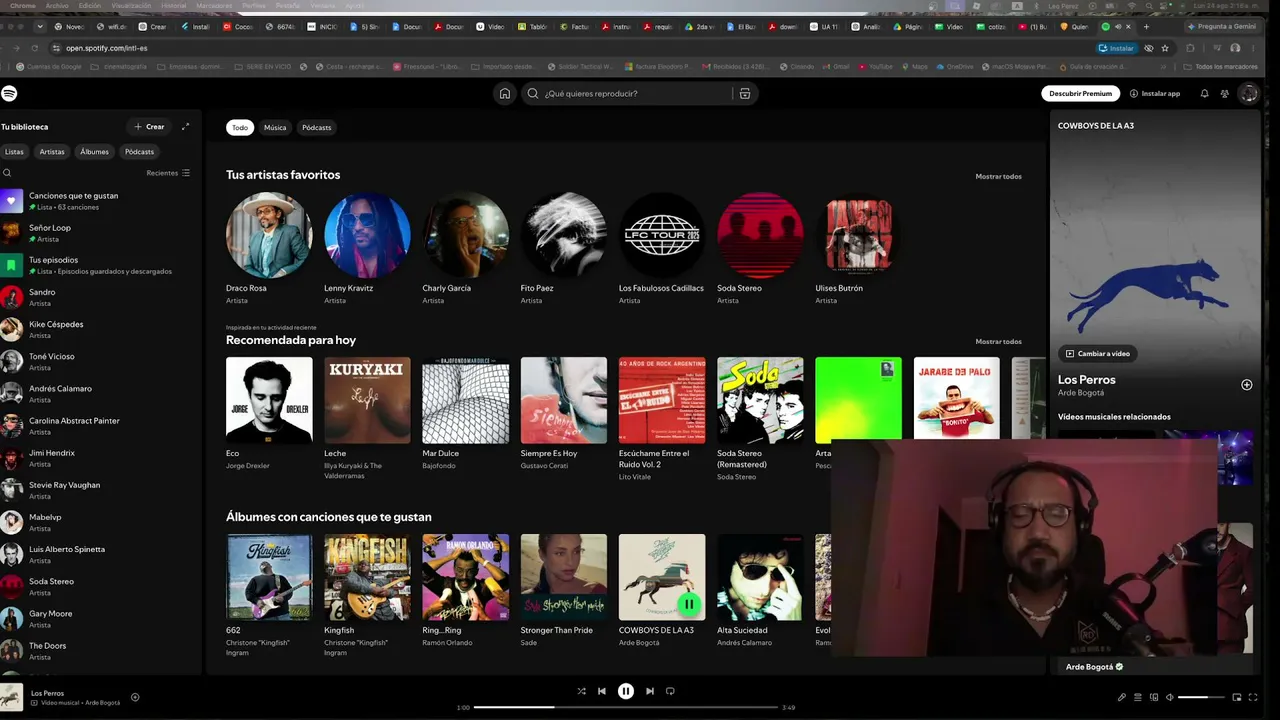
Task: Add Los Perros to library from right panel
Action: pos(1246,384)
